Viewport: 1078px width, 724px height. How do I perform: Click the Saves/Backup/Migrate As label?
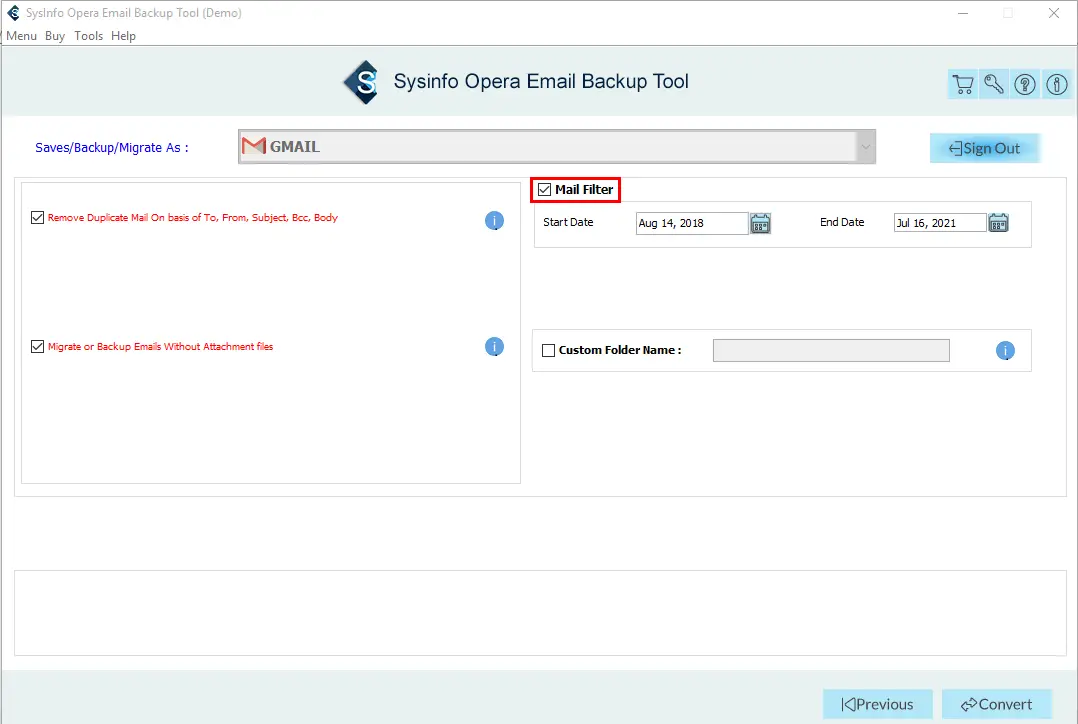[x=111, y=148]
